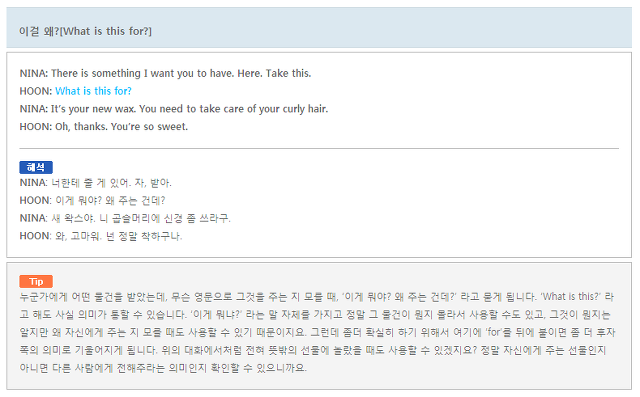
Task: Click the blue 해석 badge
Action: [x=36, y=167]
